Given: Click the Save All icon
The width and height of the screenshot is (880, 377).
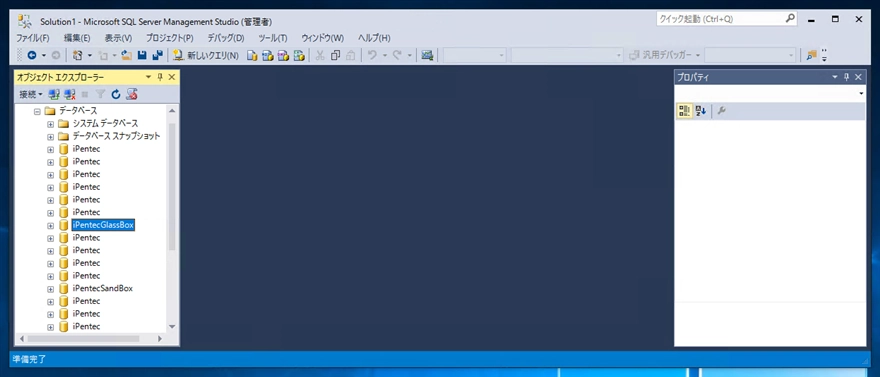Looking at the screenshot, I should (x=158, y=55).
